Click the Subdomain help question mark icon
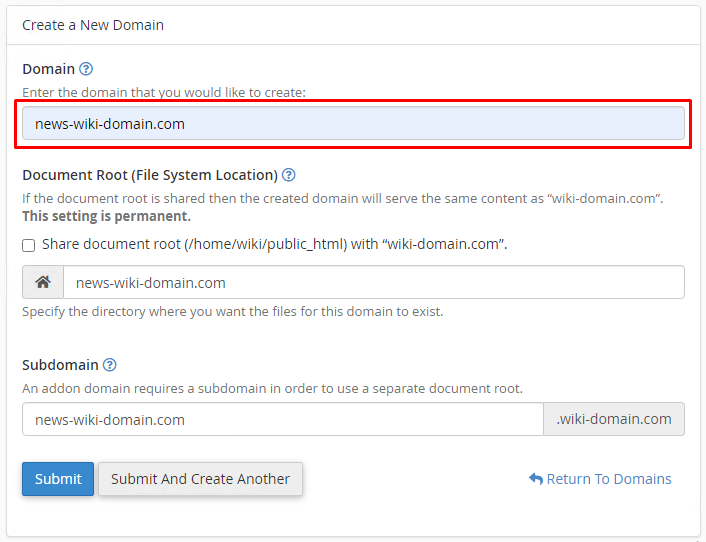Image resolution: width=706 pixels, height=542 pixels. click(x=110, y=365)
